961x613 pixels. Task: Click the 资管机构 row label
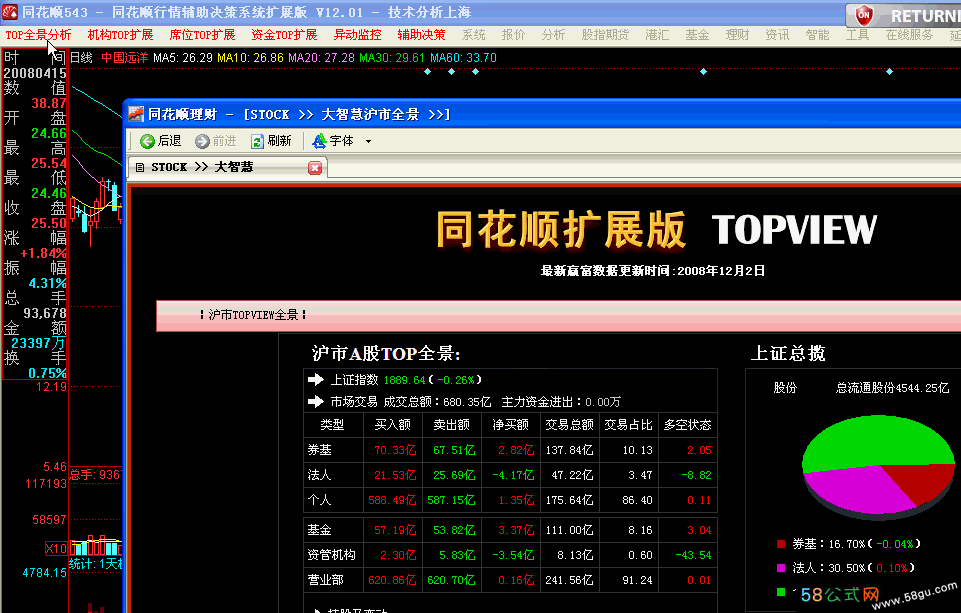pos(332,555)
